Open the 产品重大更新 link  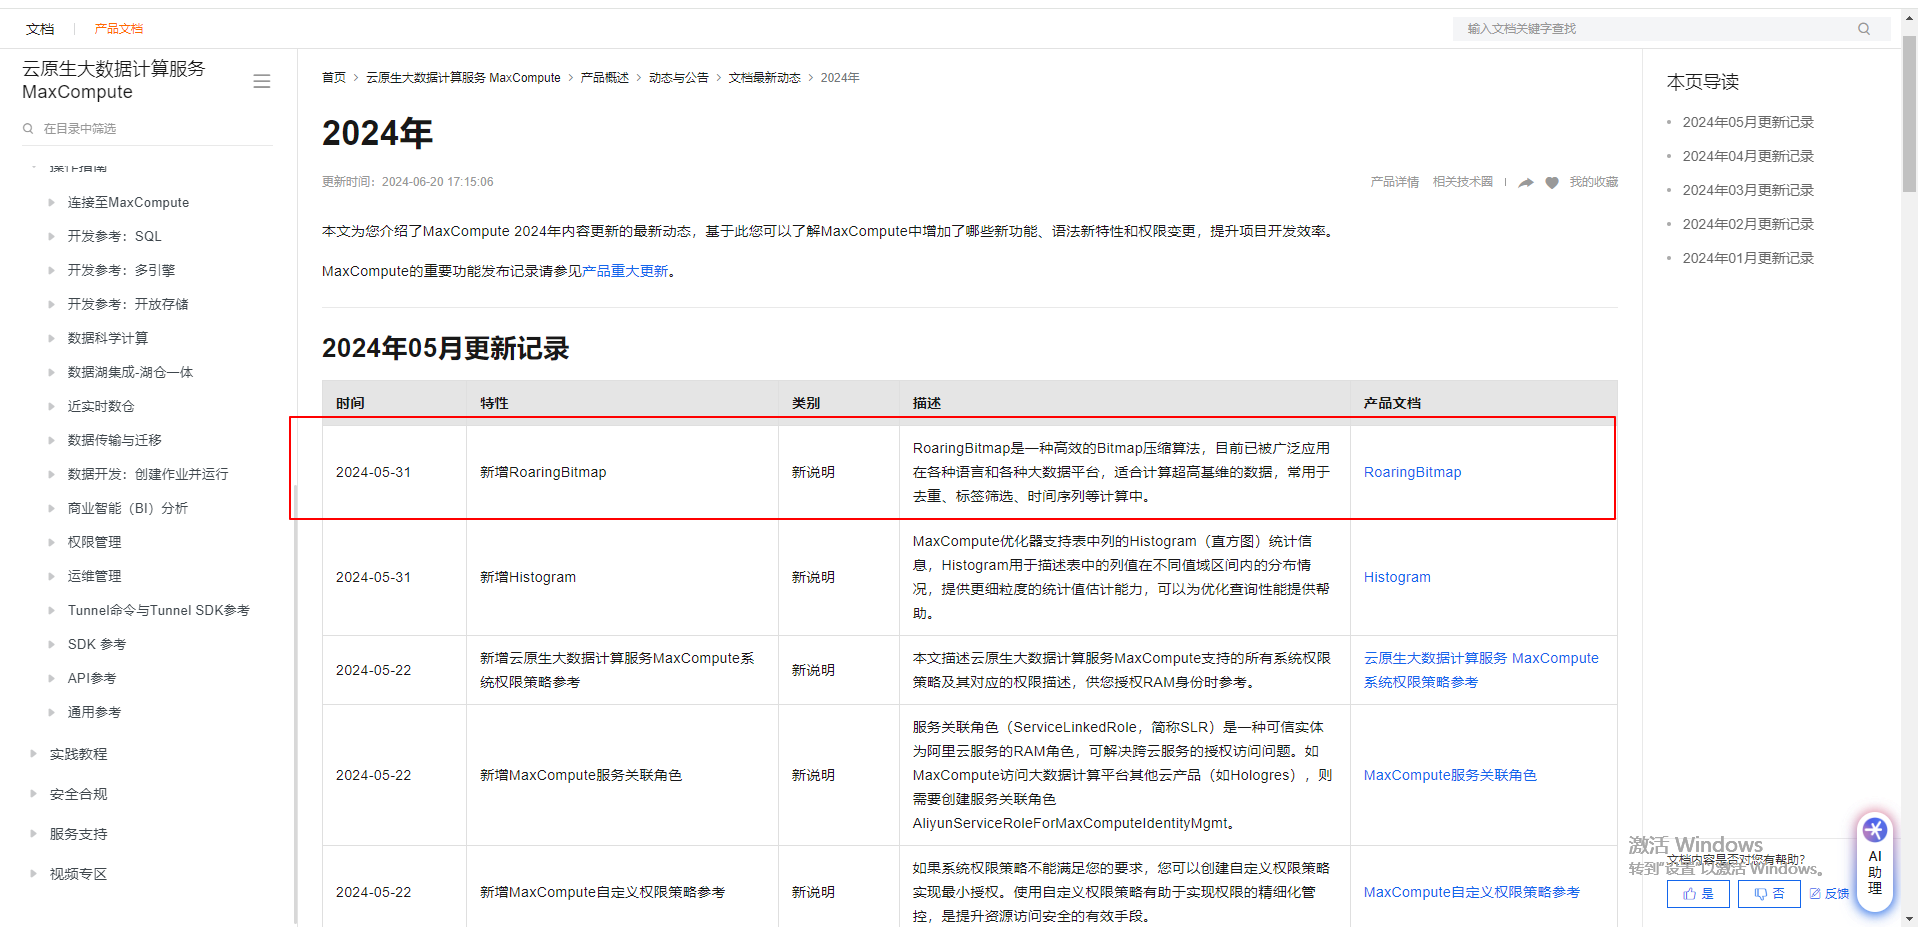click(x=626, y=271)
